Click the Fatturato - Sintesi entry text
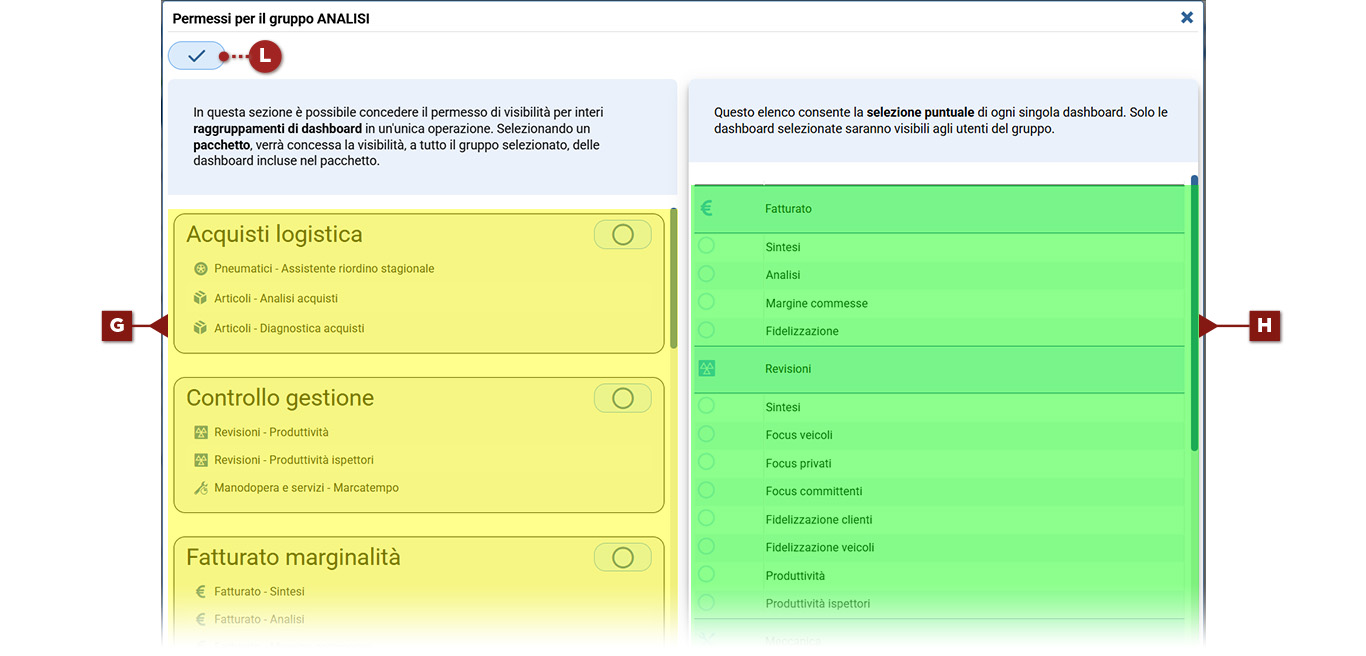 click(x=259, y=591)
